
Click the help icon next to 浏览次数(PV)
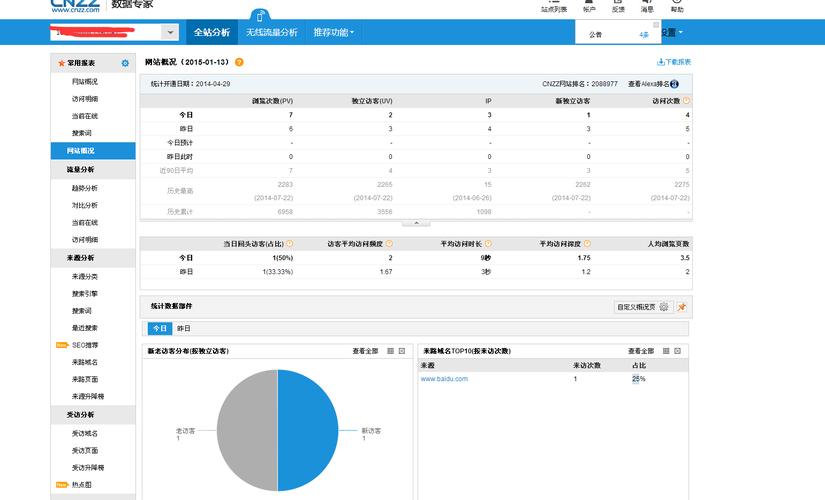point(300,101)
